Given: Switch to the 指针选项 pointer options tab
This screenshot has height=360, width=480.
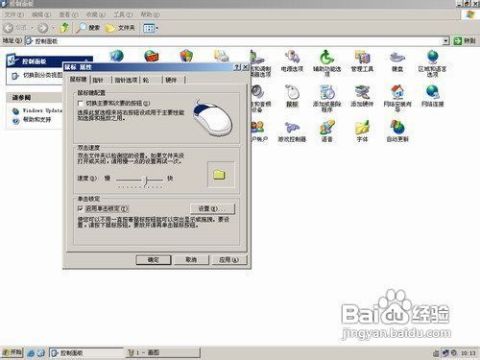Looking at the screenshot, I should point(126,80).
